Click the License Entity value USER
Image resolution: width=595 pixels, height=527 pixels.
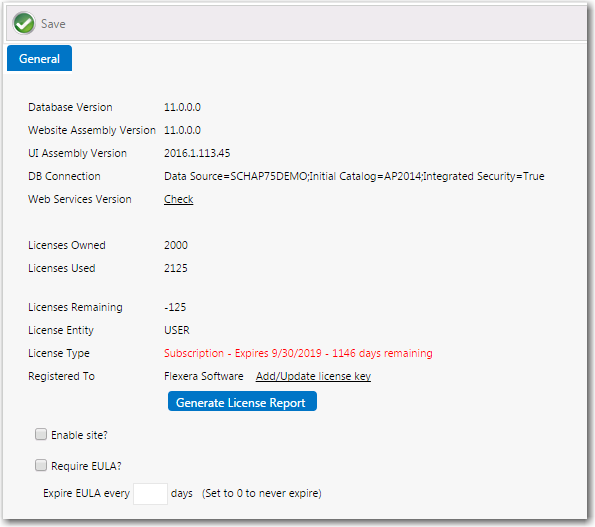(176, 330)
